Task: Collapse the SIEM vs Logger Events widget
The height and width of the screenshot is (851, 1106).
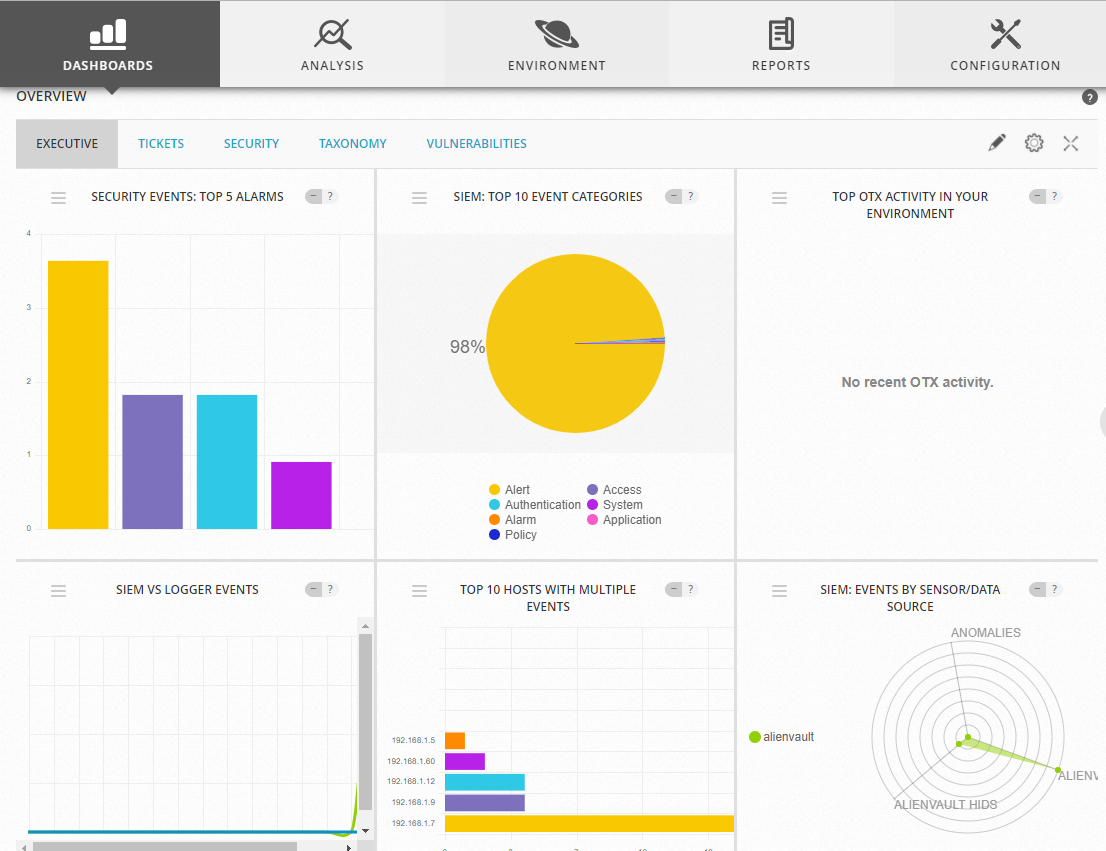Action: point(313,589)
